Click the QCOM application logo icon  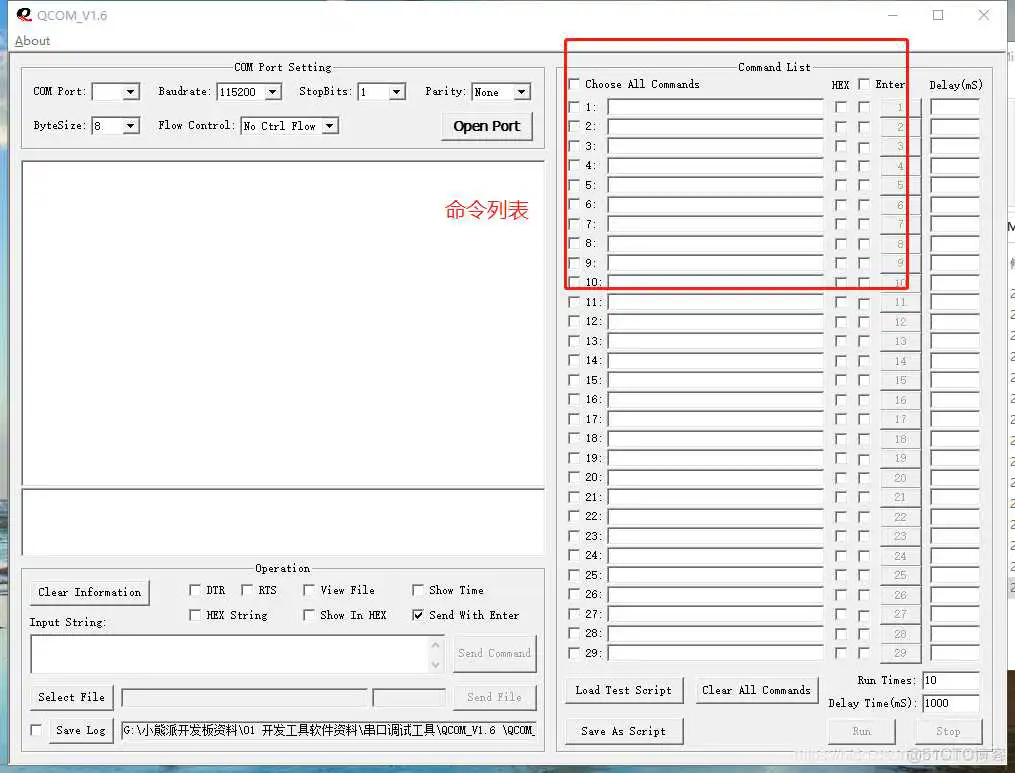24,15
